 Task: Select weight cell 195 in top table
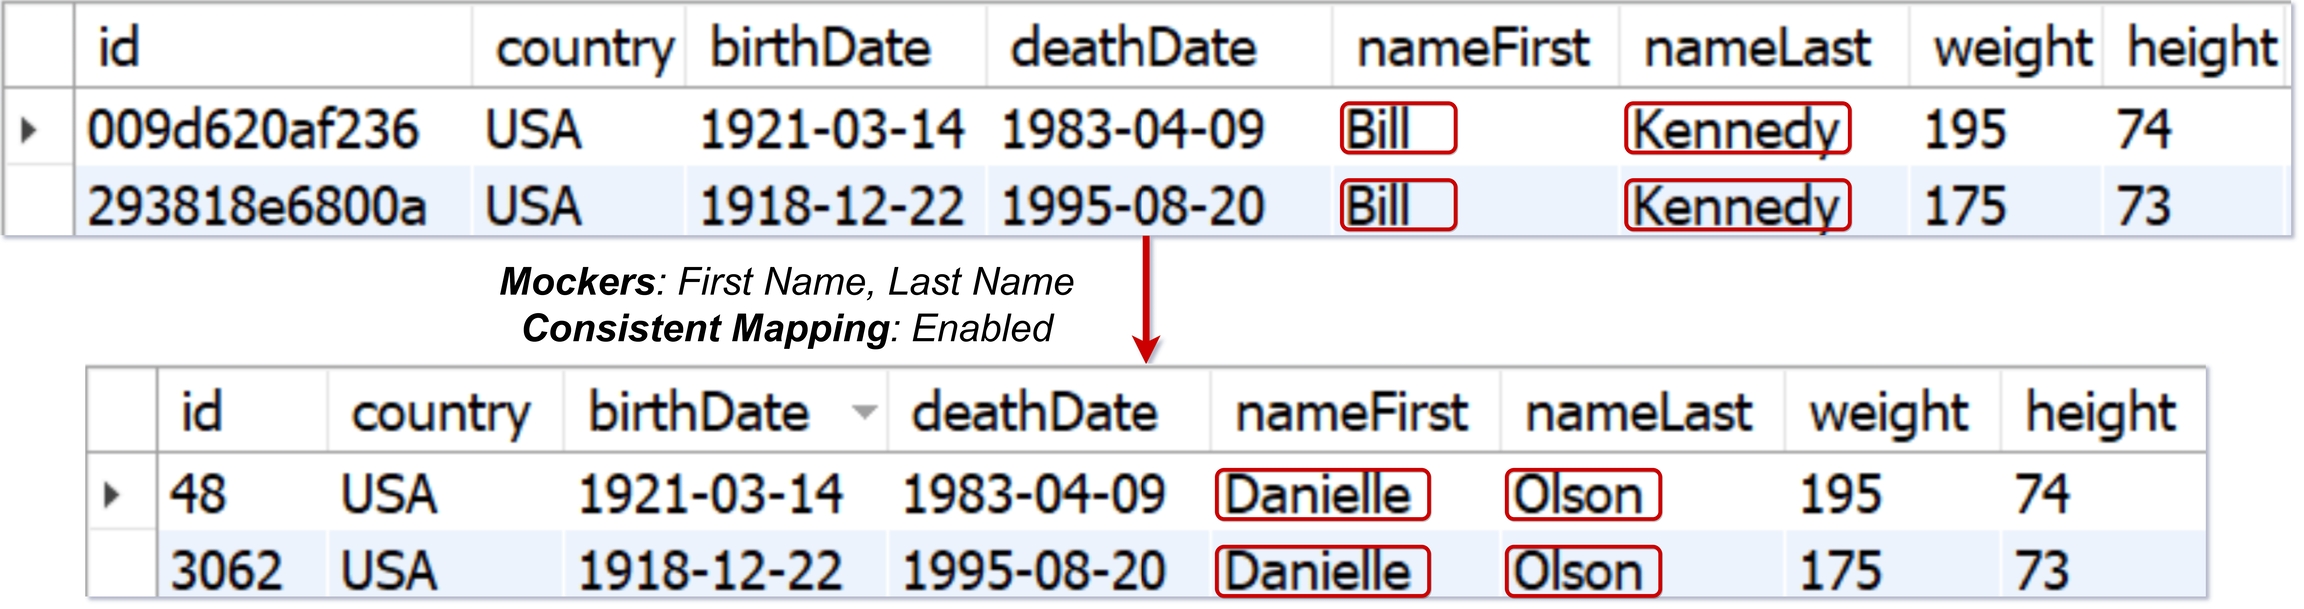1965,130
